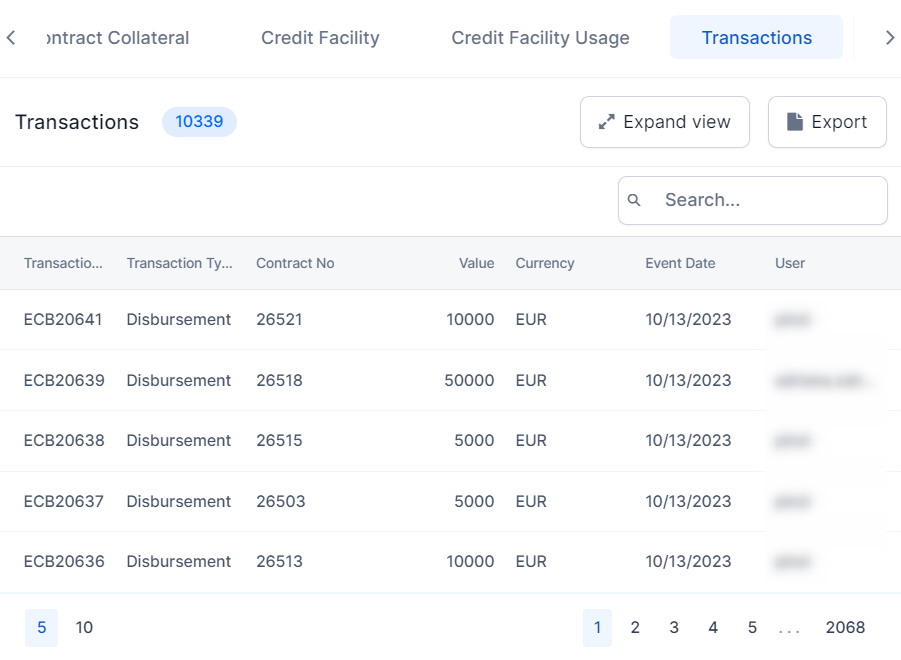Select the Transactions tab
Image resolution: width=901 pixels, height=660 pixels.
(x=756, y=38)
